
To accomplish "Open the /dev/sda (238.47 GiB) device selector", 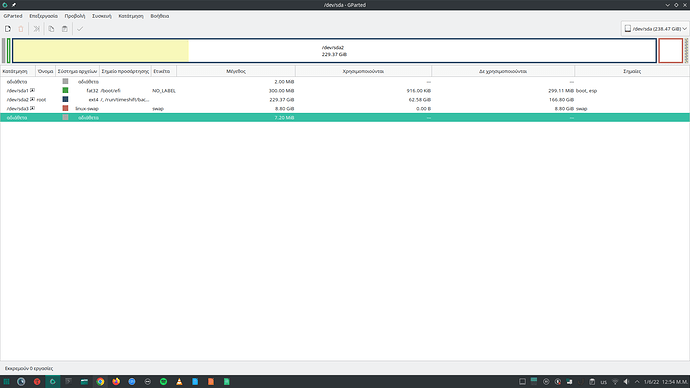I will tap(655, 29).
